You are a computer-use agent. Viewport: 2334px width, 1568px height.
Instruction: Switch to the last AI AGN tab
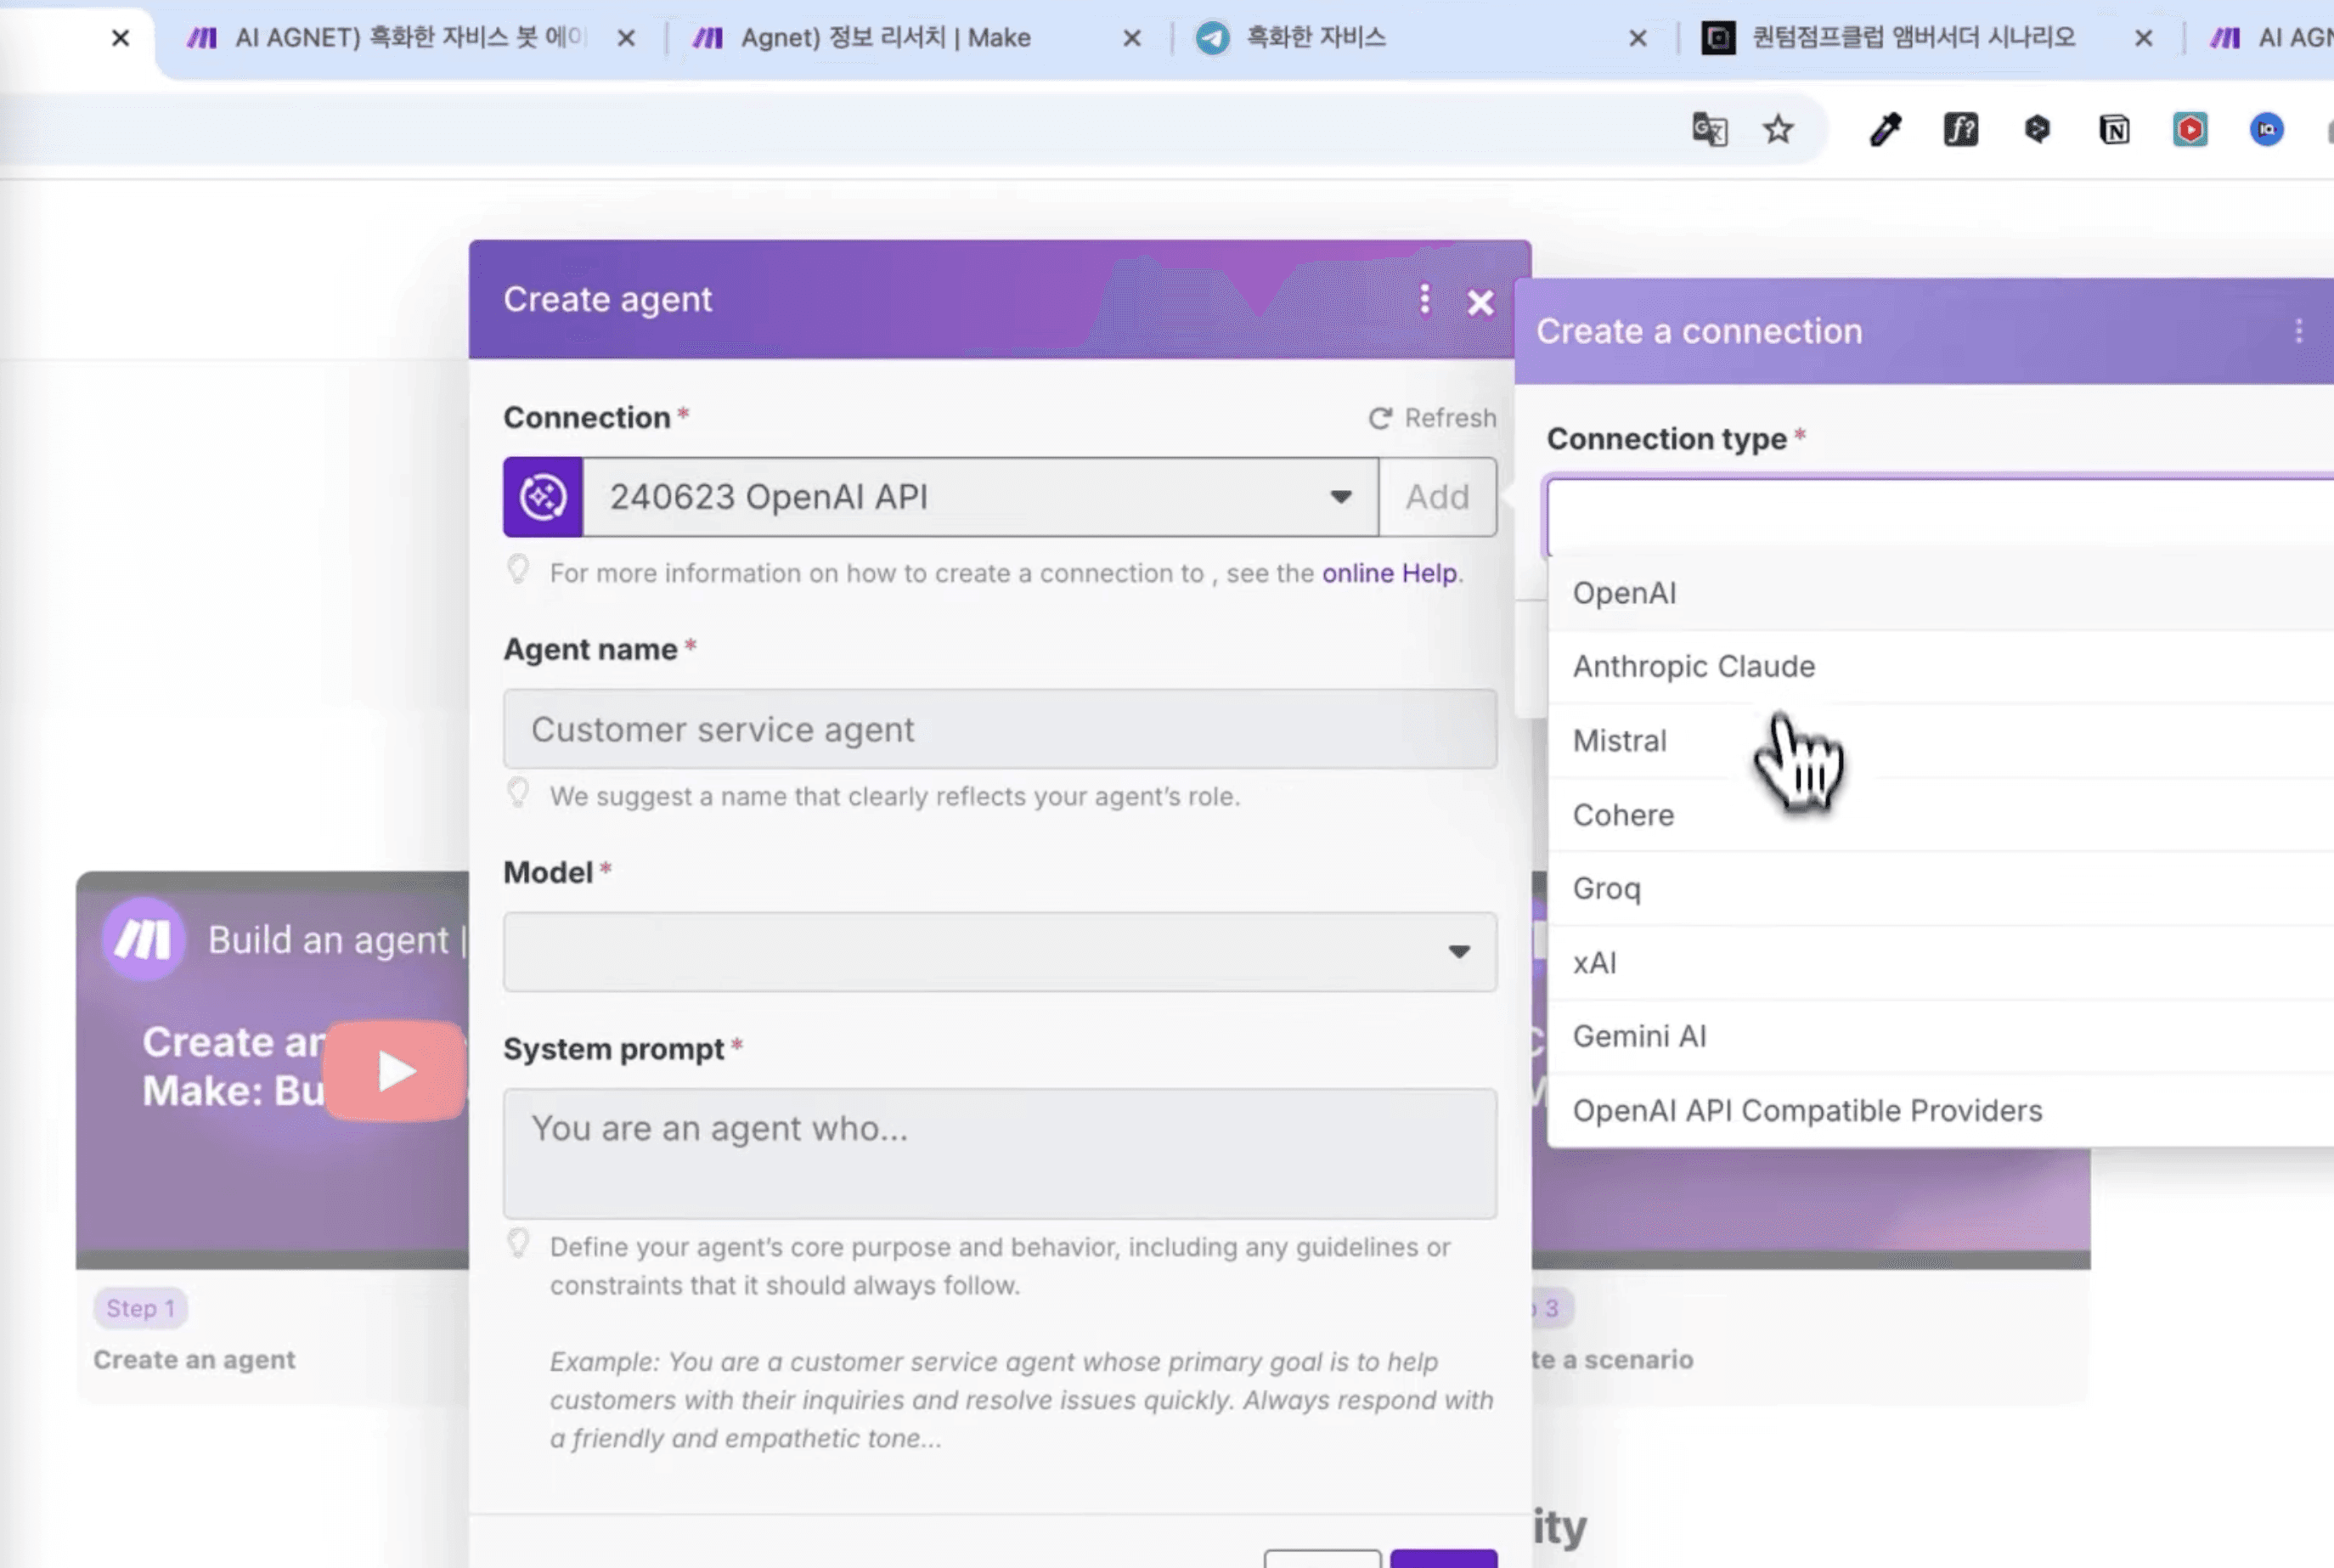[x=2270, y=38]
